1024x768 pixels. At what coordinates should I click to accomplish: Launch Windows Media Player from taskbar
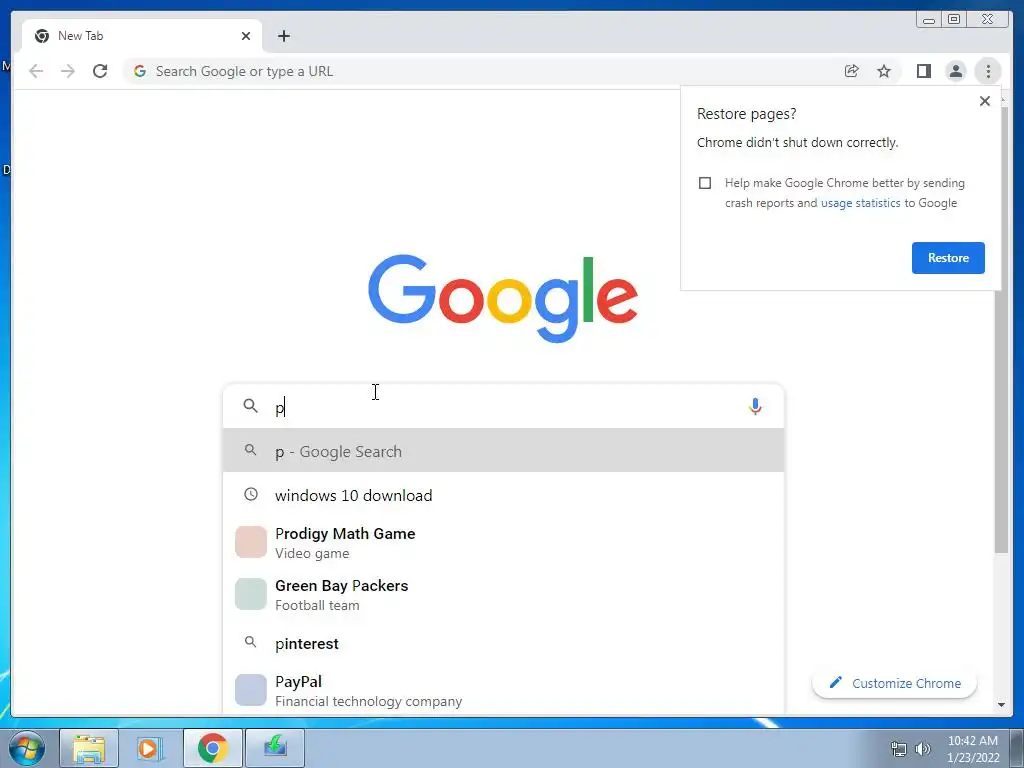click(x=150, y=748)
